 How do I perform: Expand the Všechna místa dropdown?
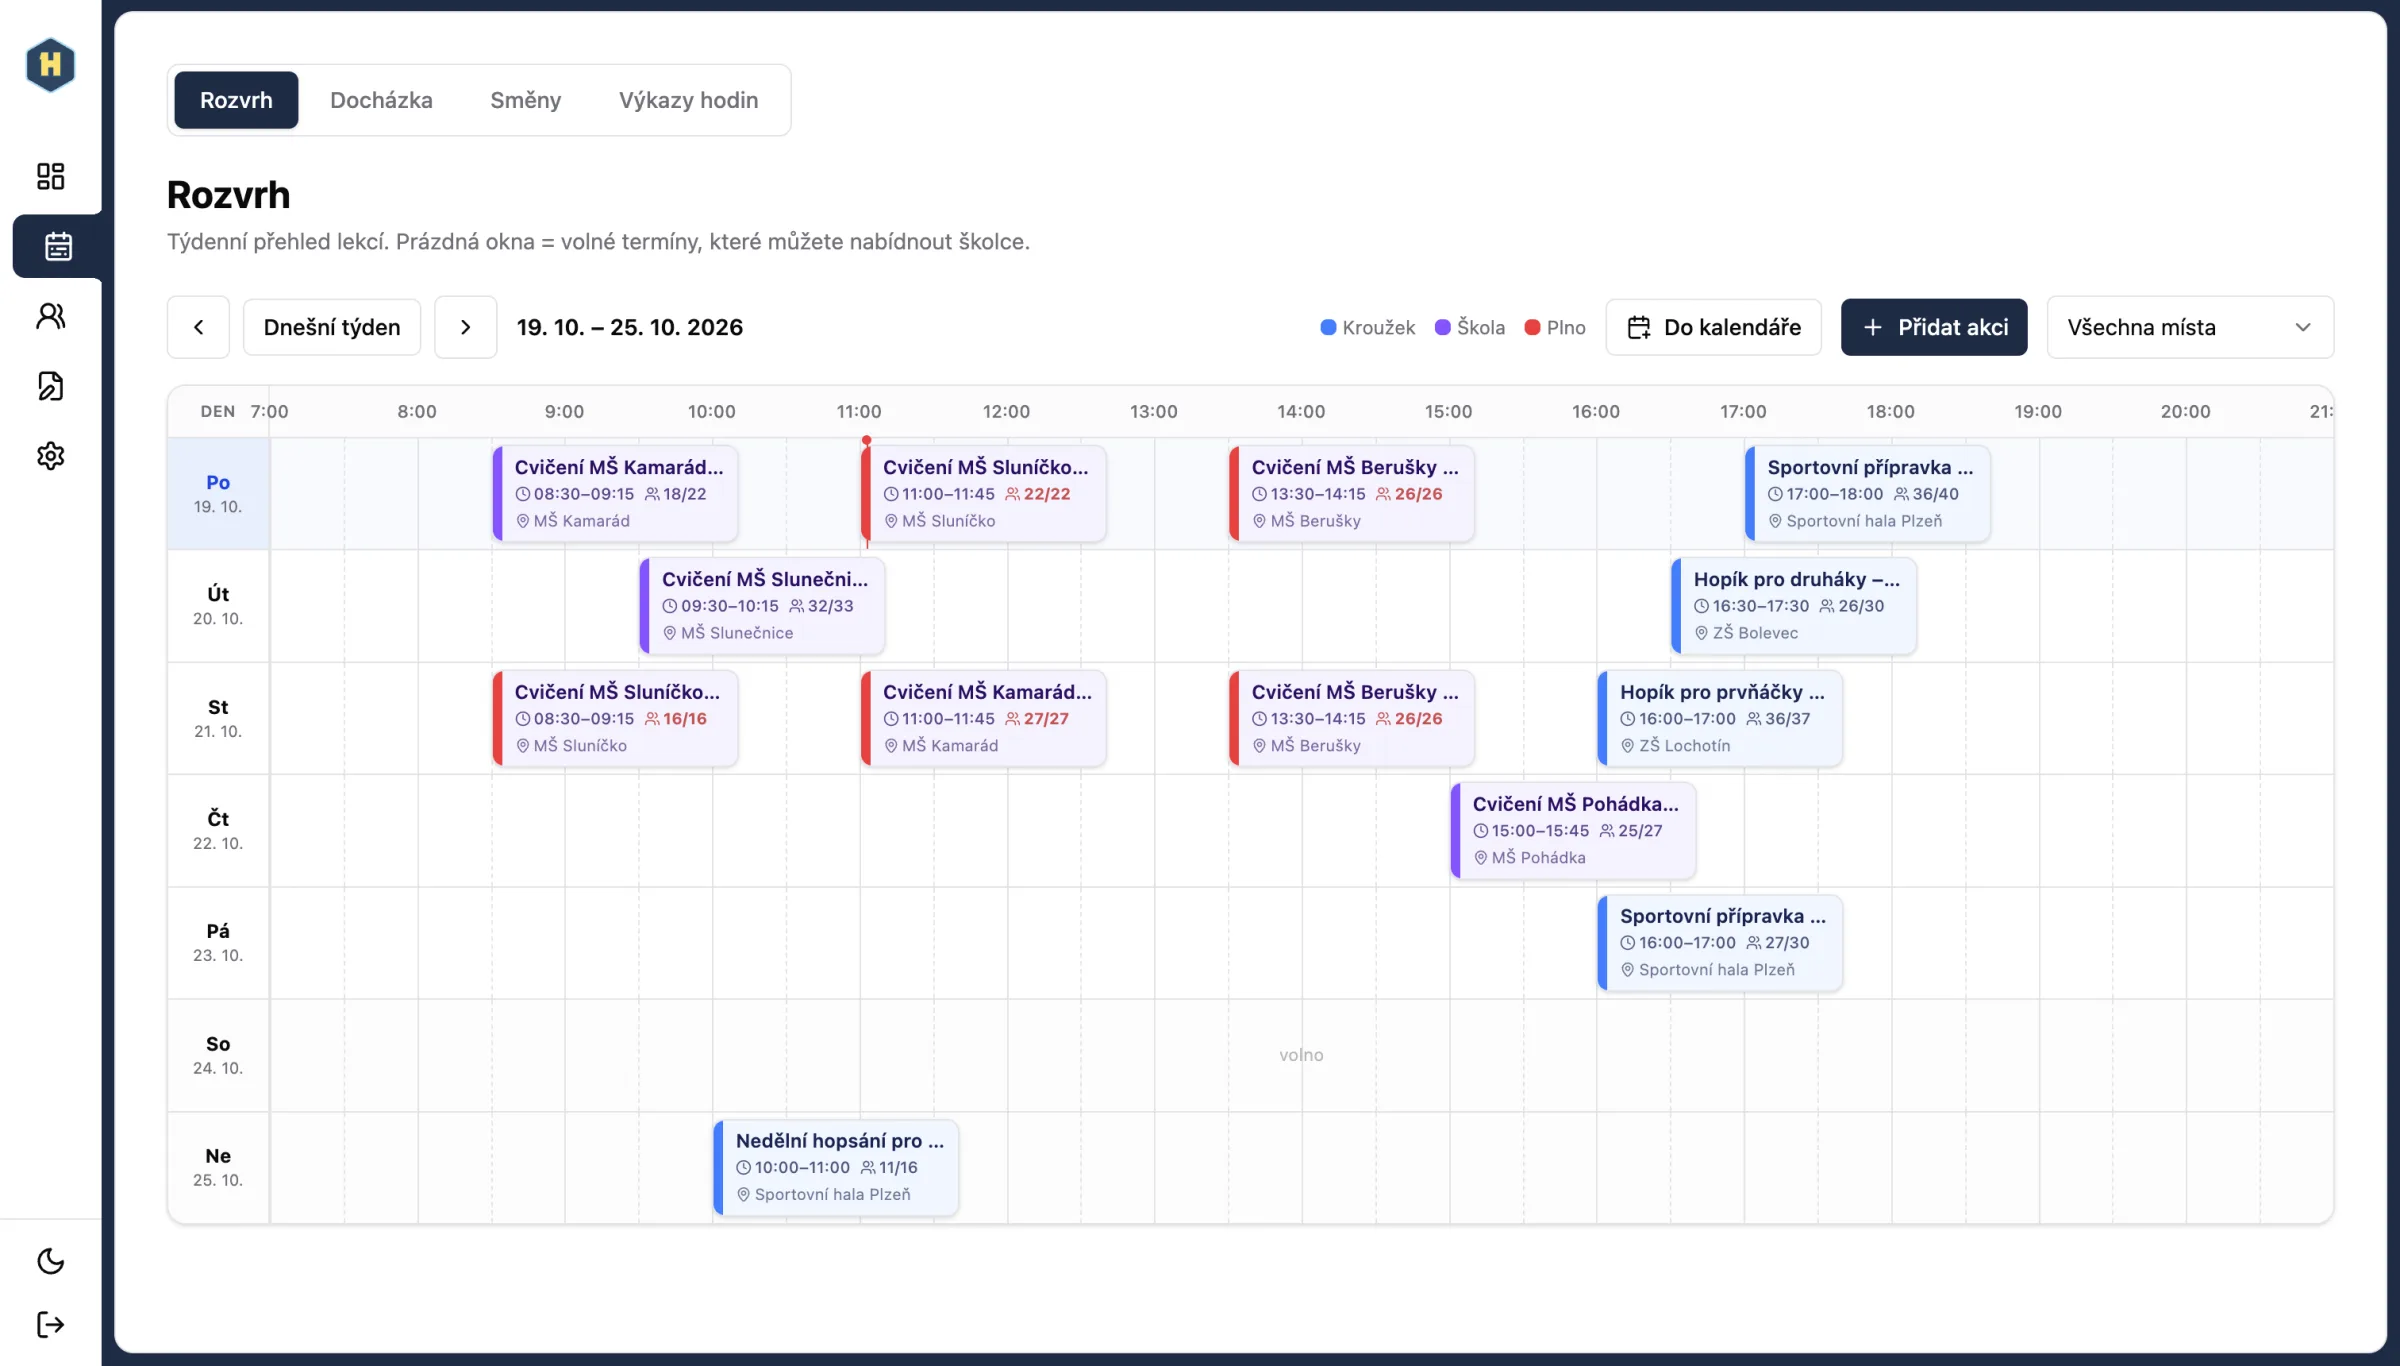tap(2190, 327)
